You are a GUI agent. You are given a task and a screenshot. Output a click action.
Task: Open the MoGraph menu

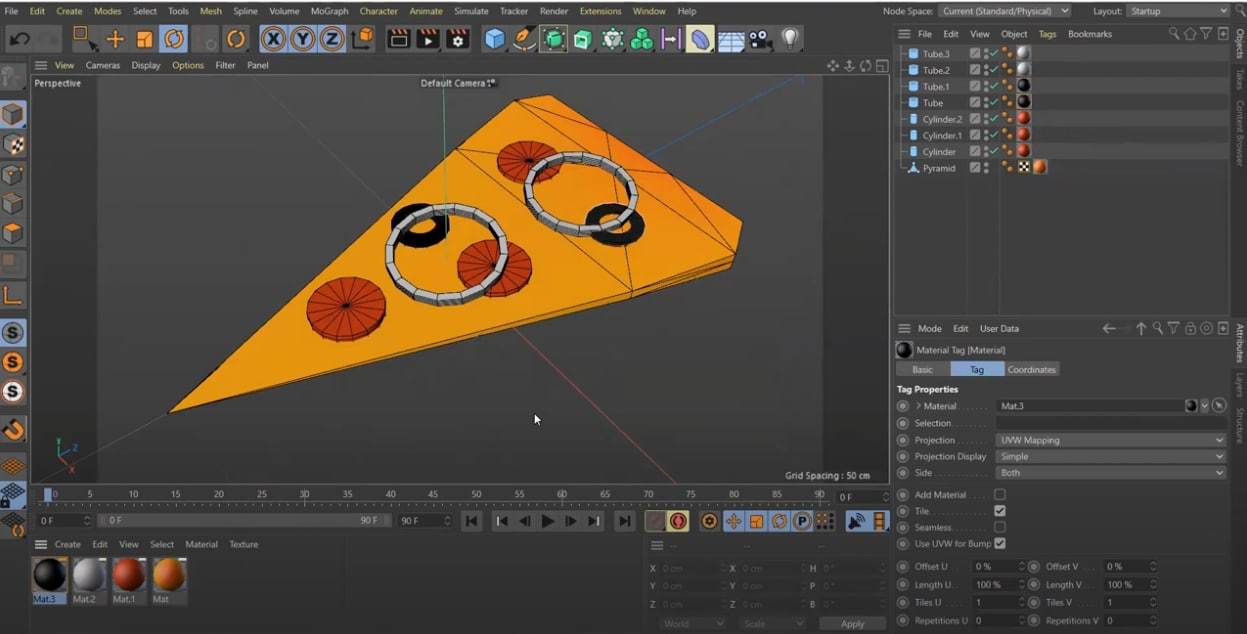click(x=329, y=11)
